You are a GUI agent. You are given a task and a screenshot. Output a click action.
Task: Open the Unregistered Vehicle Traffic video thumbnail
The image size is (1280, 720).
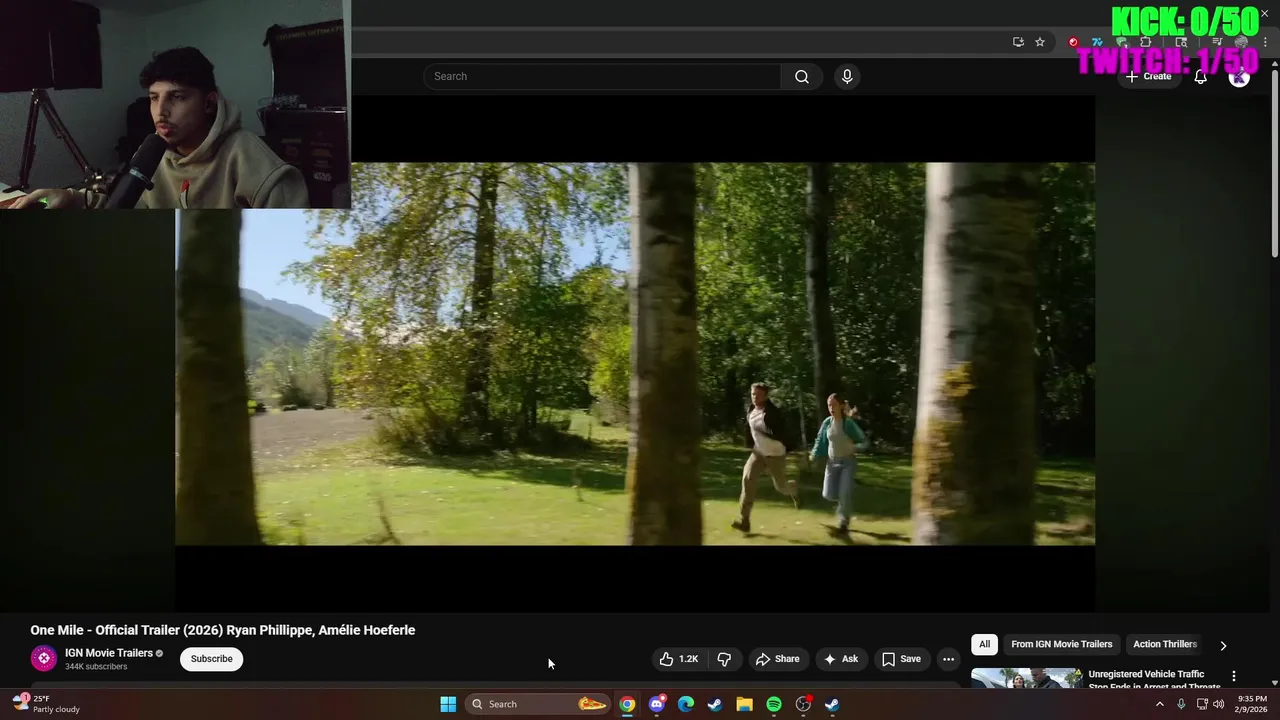coord(1026,679)
